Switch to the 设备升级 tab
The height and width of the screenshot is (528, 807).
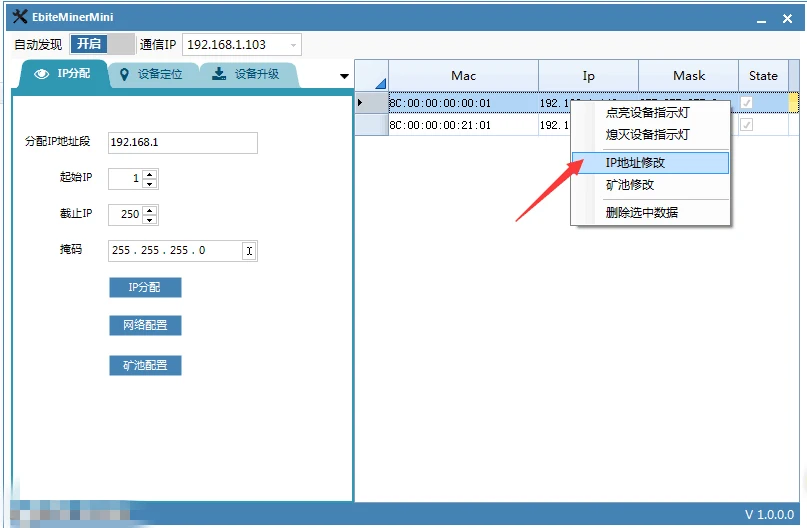(x=248, y=75)
